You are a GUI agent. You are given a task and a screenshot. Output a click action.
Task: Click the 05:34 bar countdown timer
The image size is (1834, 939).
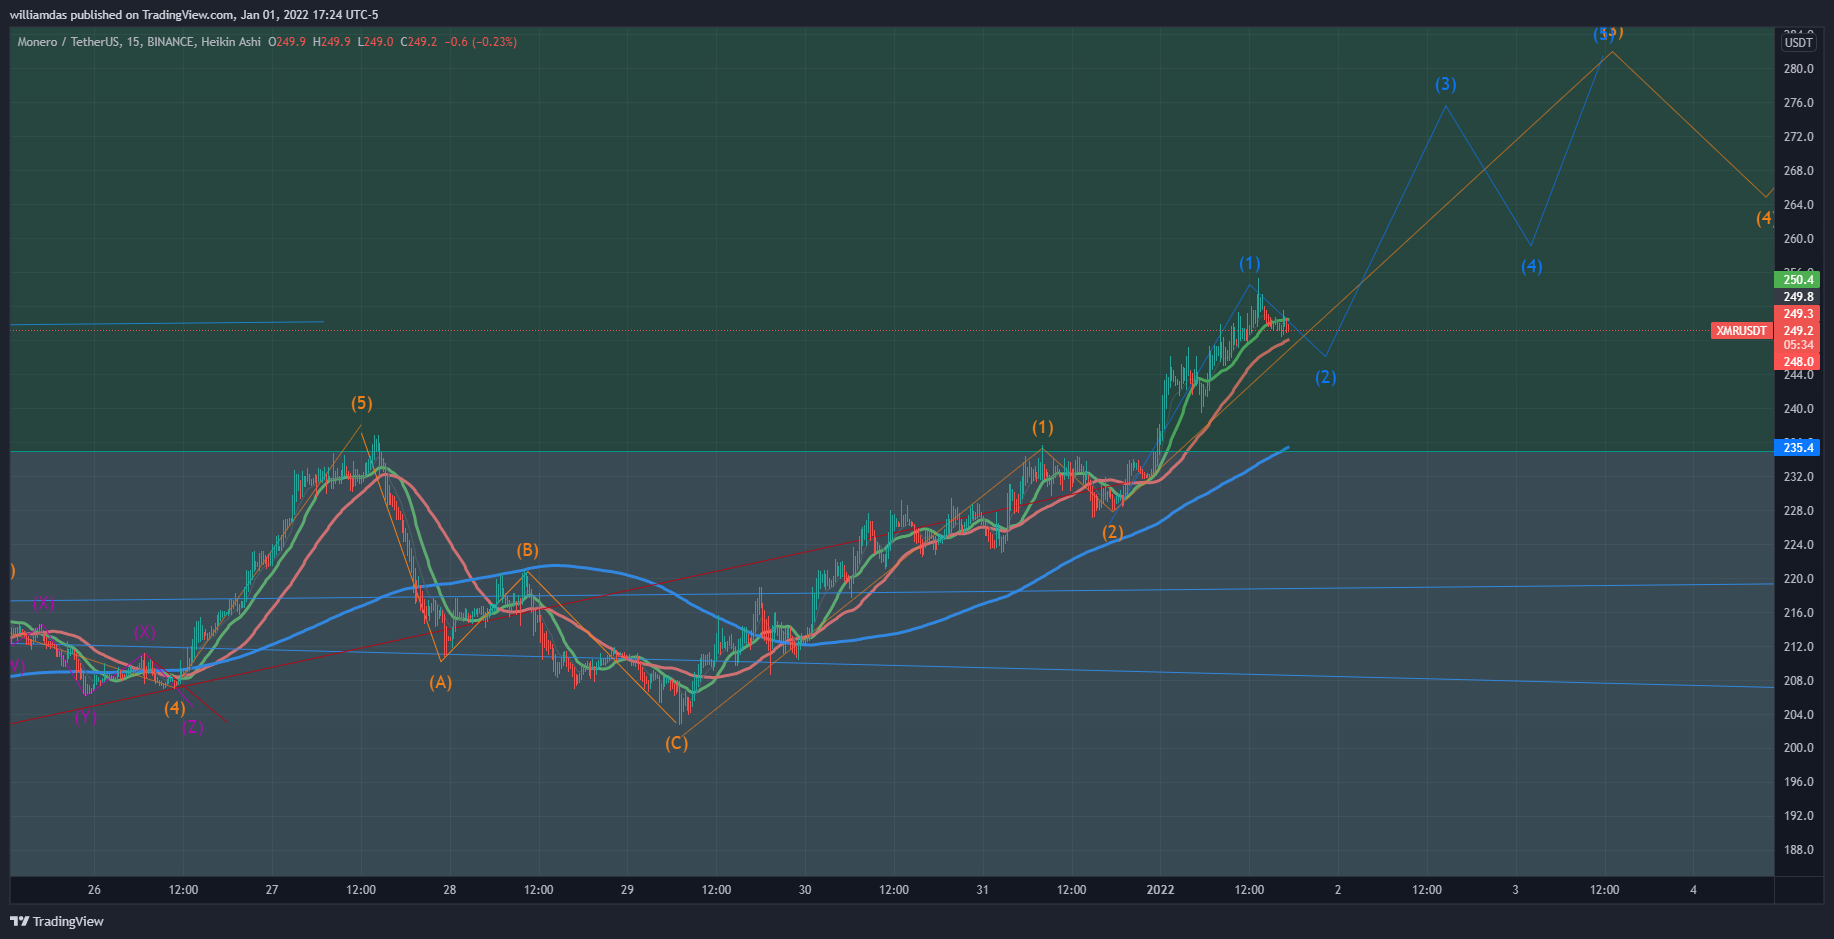(x=1798, y=345)
